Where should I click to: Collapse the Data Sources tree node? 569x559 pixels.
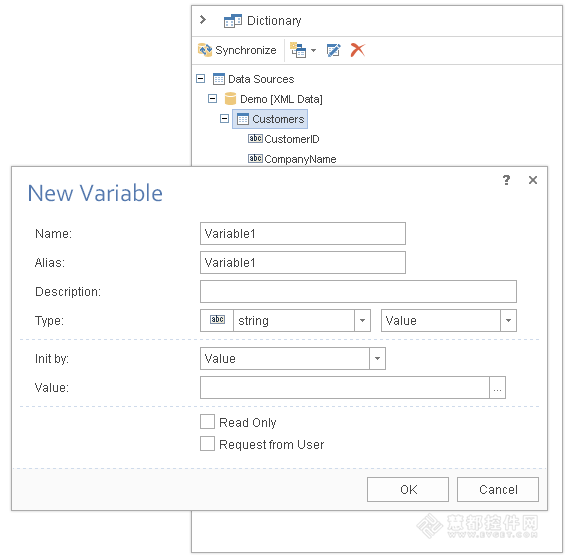(200, 78)
